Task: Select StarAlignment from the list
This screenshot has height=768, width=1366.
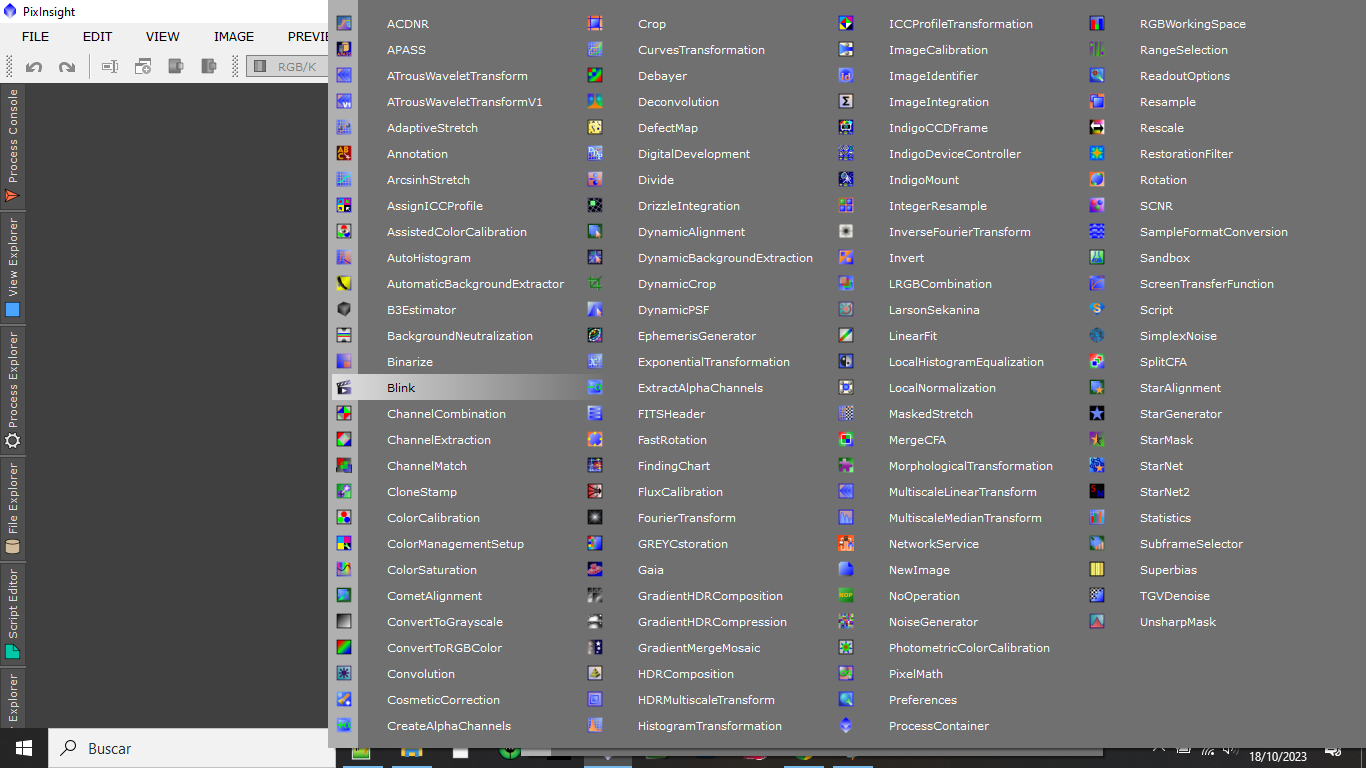Action: [1180, 387]
